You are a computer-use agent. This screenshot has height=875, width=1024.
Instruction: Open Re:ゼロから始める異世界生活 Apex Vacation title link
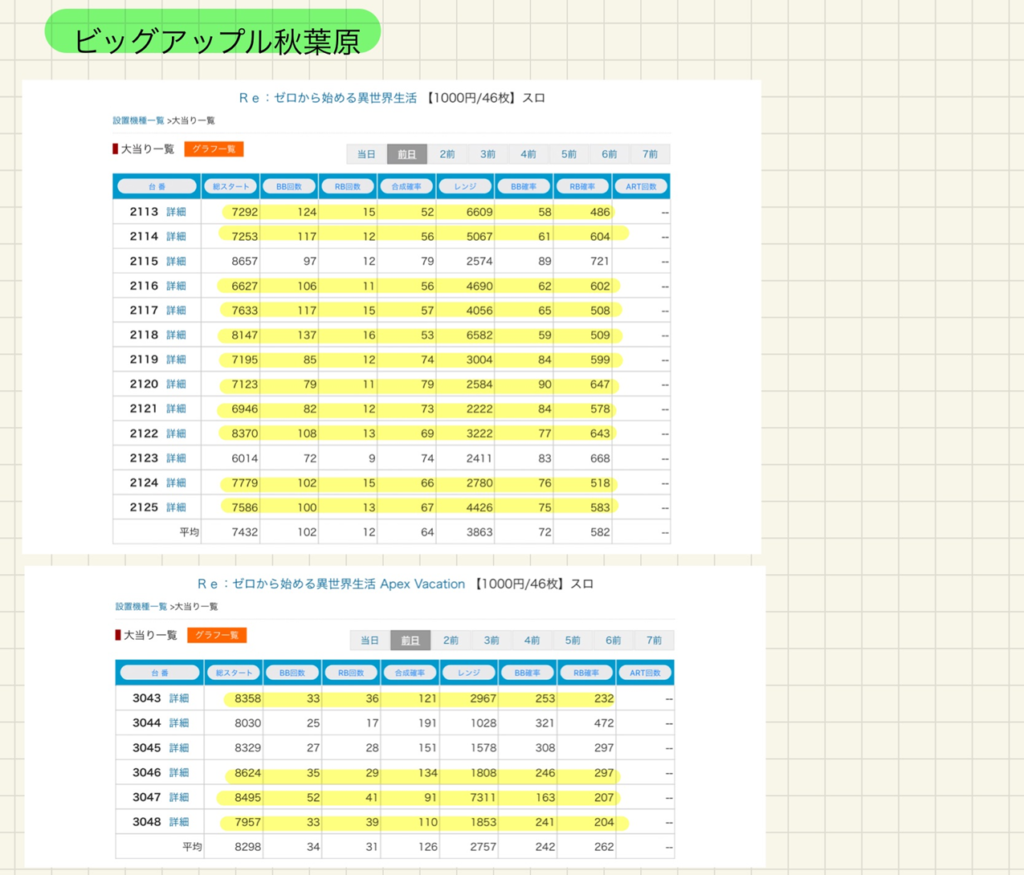pyautogui.click(x=331, y=583)
